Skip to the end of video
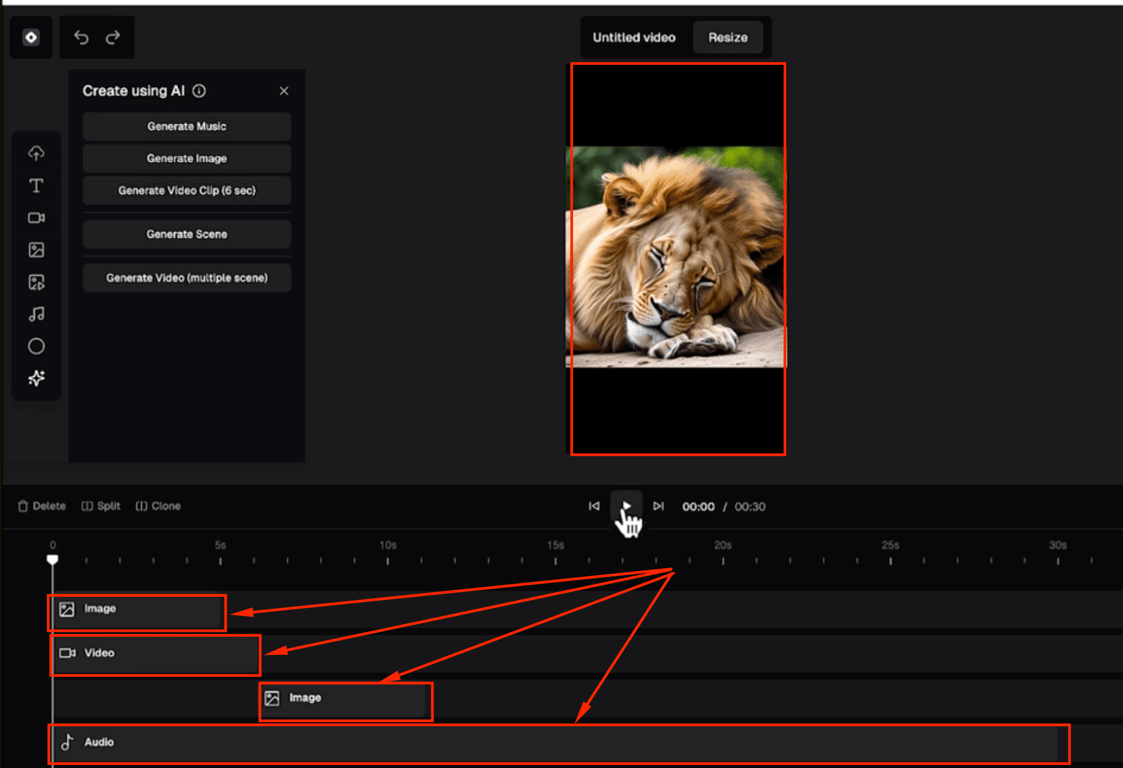The width and height of the screenshot is (1123, 768). coord(658,506)
